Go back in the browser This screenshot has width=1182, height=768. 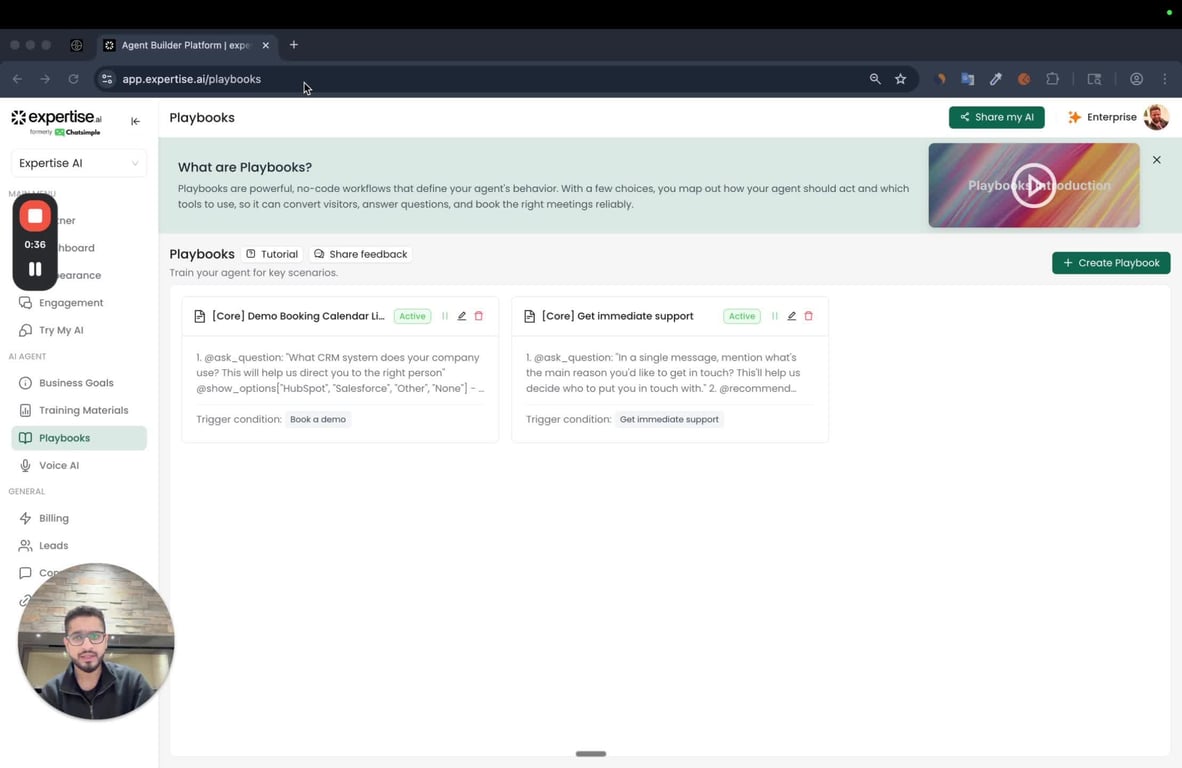[x=17, y=79]
